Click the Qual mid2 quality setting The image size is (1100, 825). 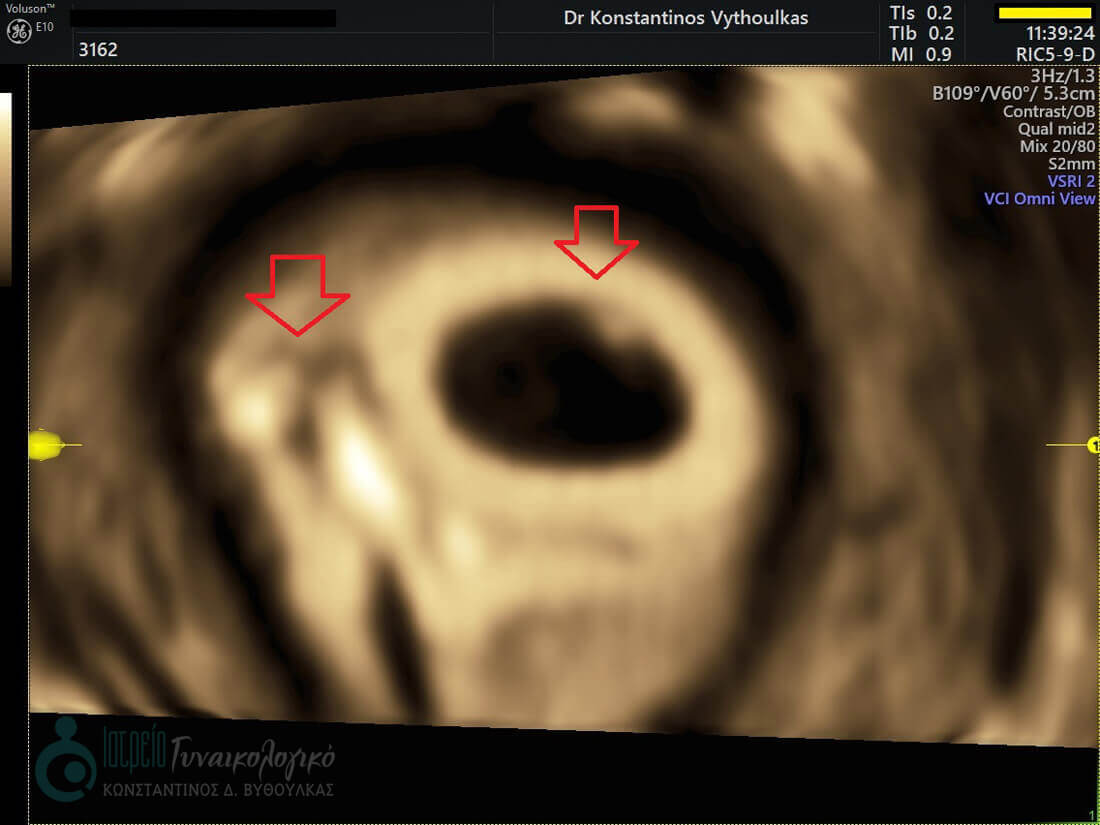[x=1056, y=129]
